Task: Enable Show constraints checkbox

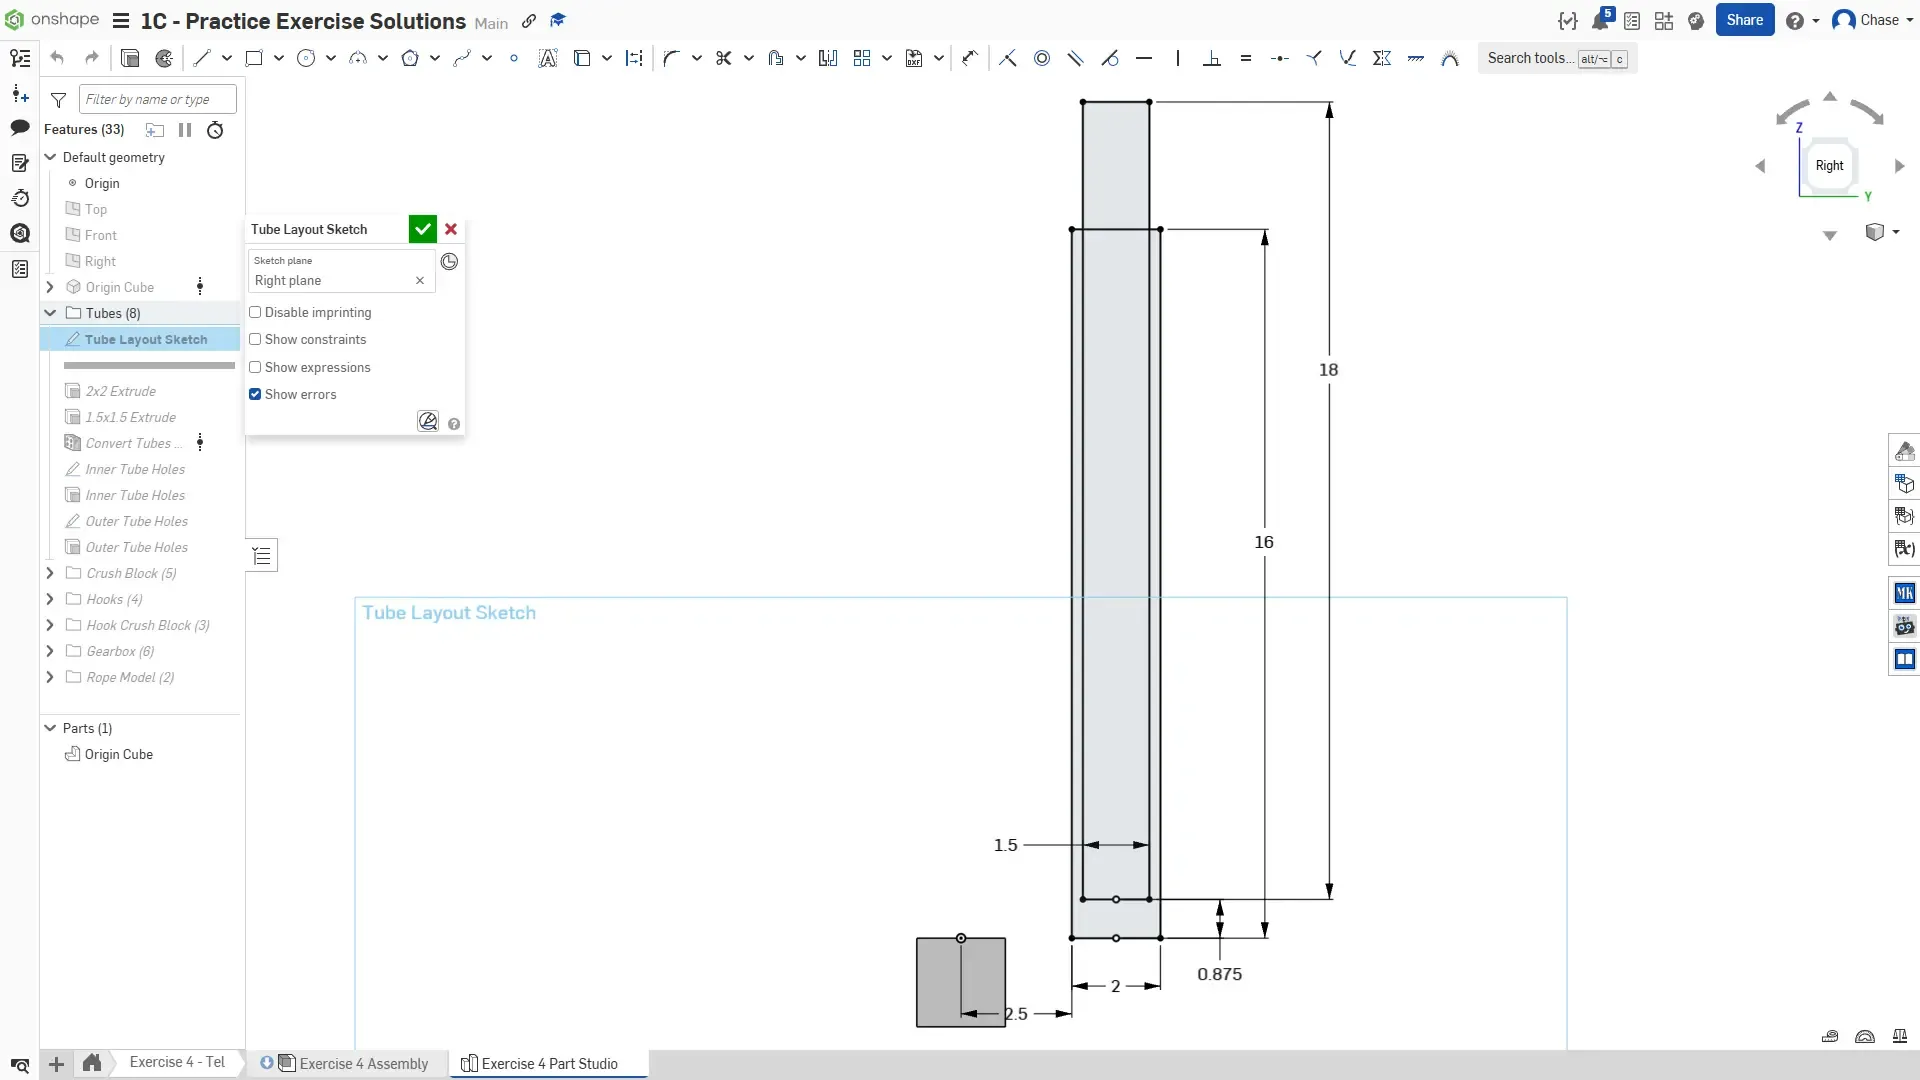Action: point(255,340)
